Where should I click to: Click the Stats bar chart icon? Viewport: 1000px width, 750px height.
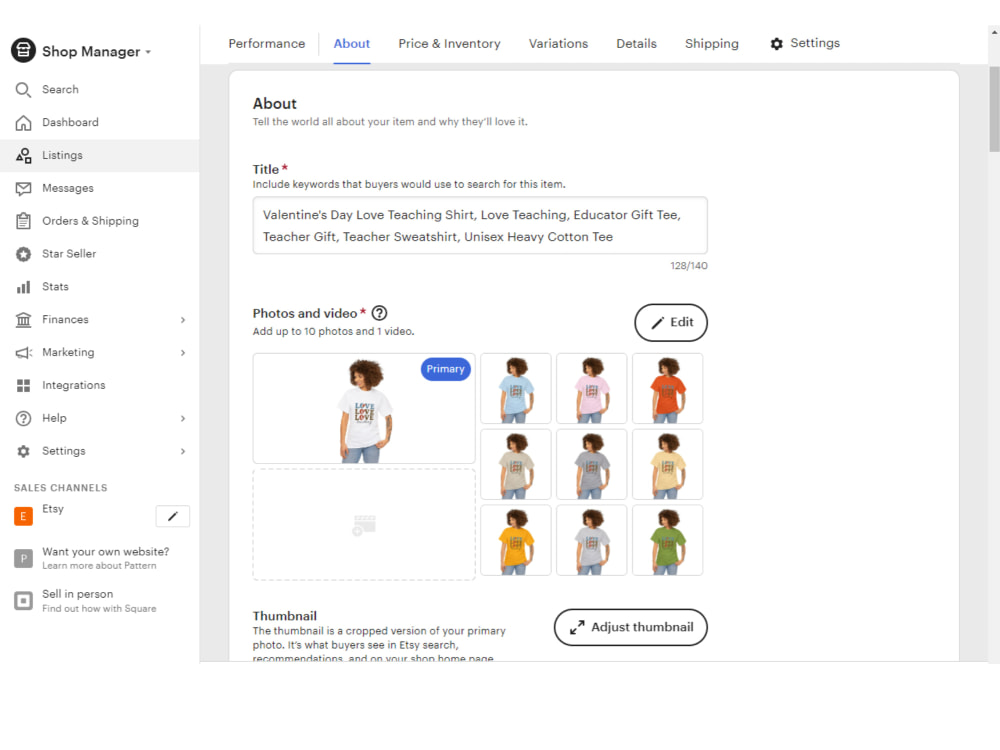tap(23, 287)
